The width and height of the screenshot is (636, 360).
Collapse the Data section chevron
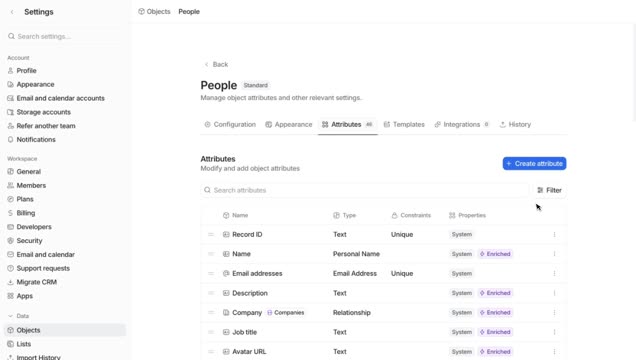(11, 316)
